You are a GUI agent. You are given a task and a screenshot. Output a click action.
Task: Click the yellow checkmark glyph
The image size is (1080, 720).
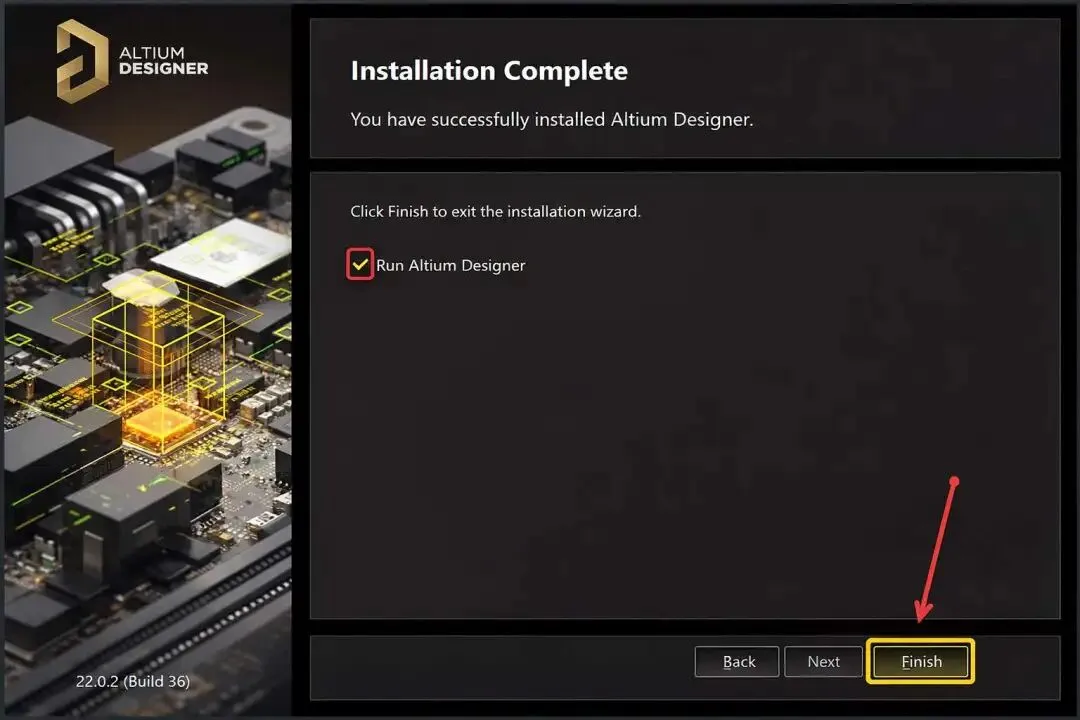(360, 265)
